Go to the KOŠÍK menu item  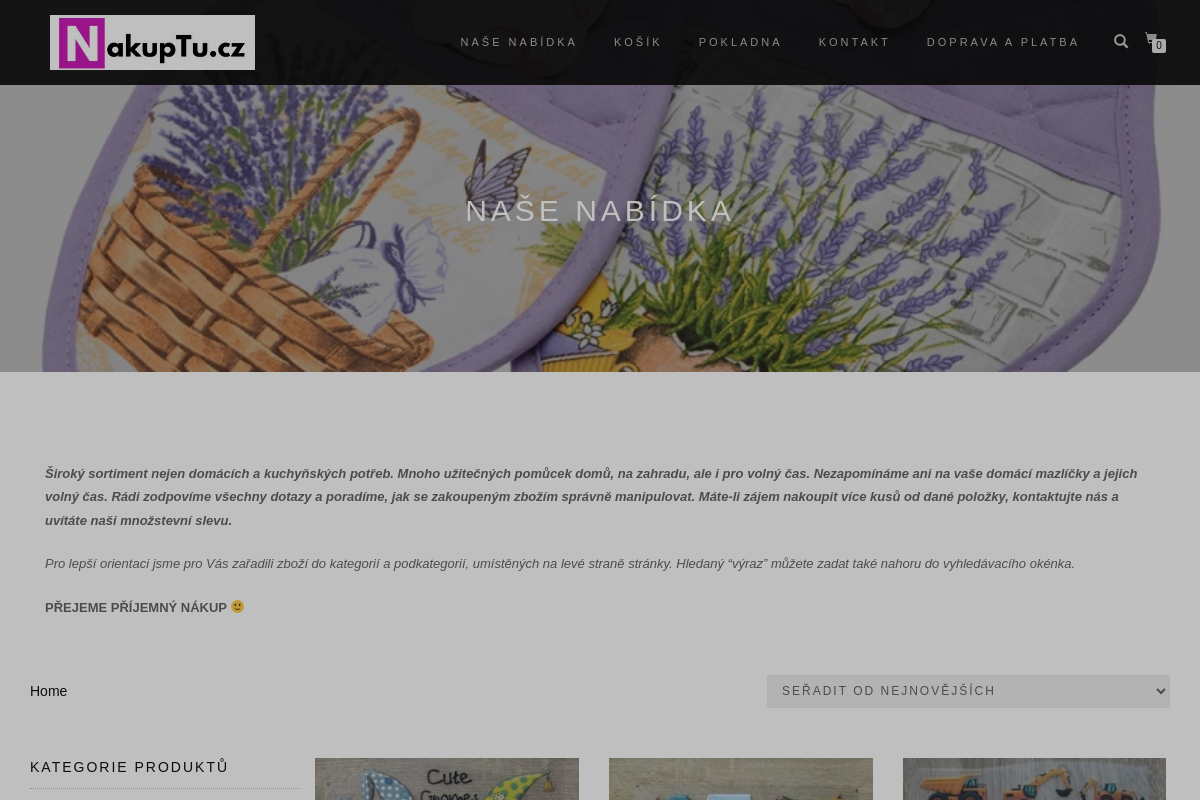[x=638, y=42]
